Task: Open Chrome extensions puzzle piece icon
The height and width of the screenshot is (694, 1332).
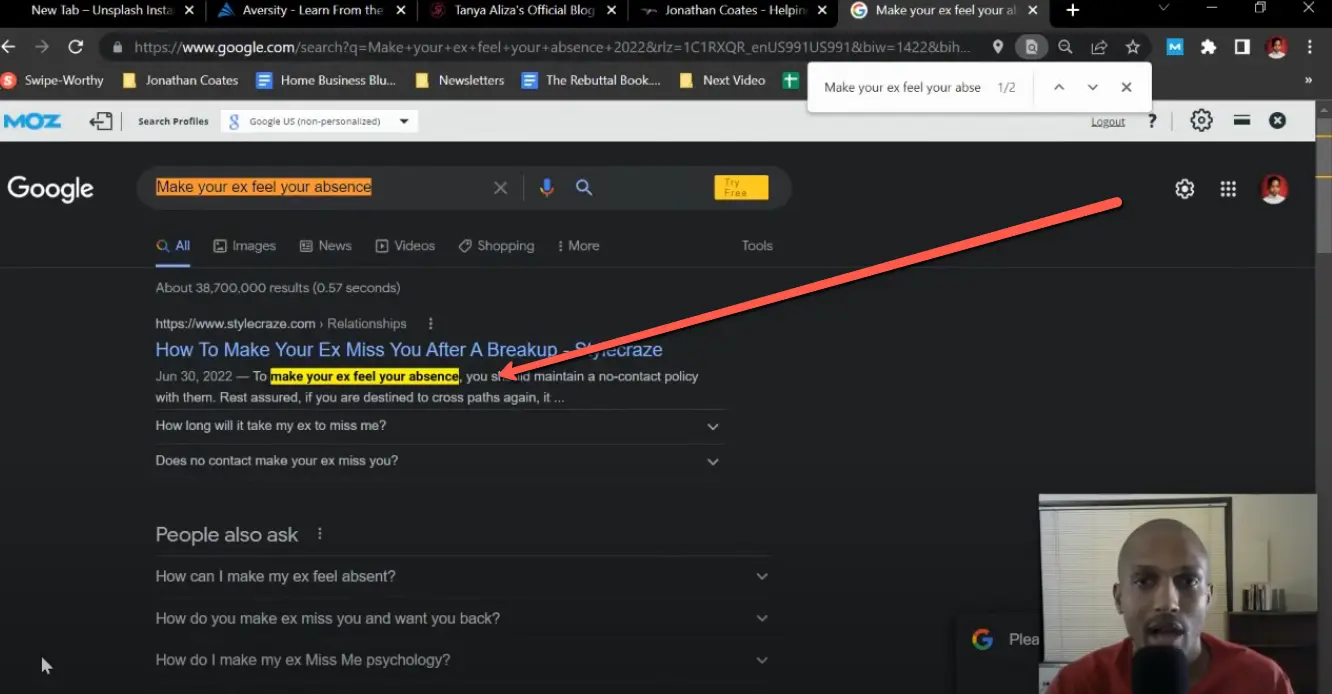Action: [x=1206, y=46]
